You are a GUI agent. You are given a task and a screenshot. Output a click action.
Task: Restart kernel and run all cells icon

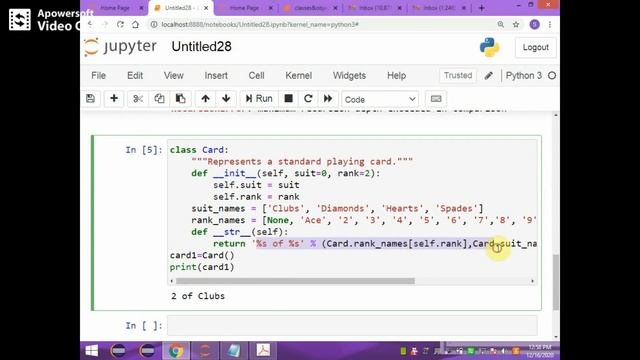328,99
